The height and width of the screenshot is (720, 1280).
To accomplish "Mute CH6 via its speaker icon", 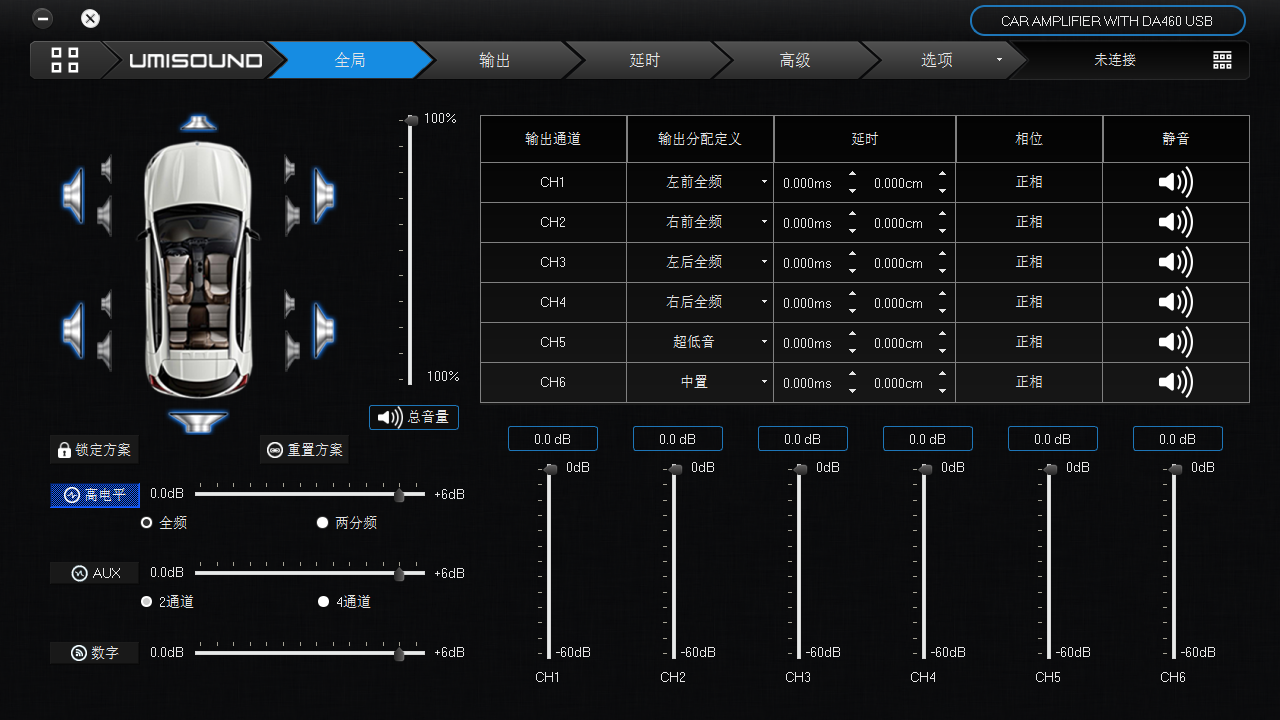I will pyautogui.click(x=1176, y=382).
